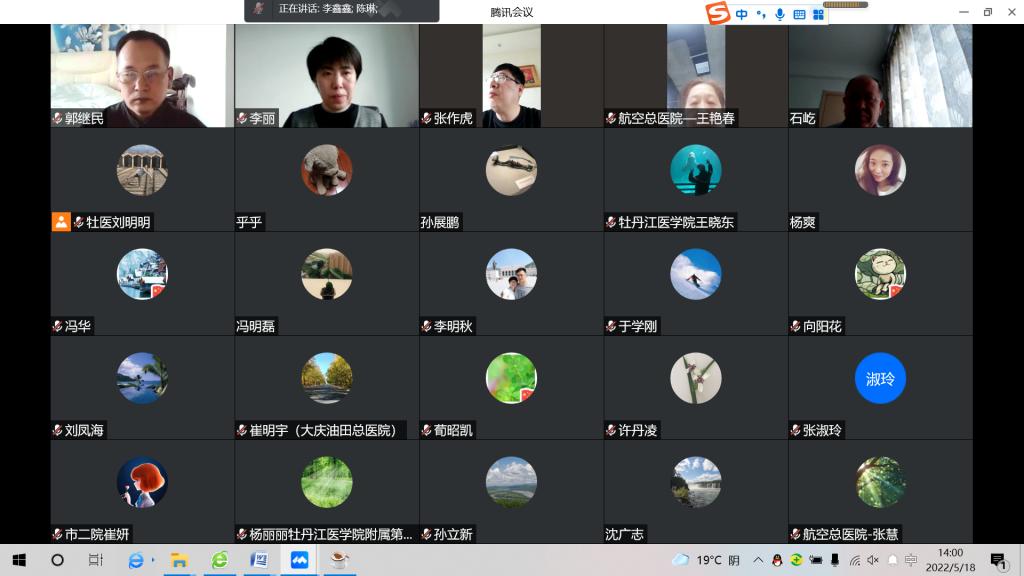
Task: Launch Internet Explorer from the taskbar
Action: [136, 560]
